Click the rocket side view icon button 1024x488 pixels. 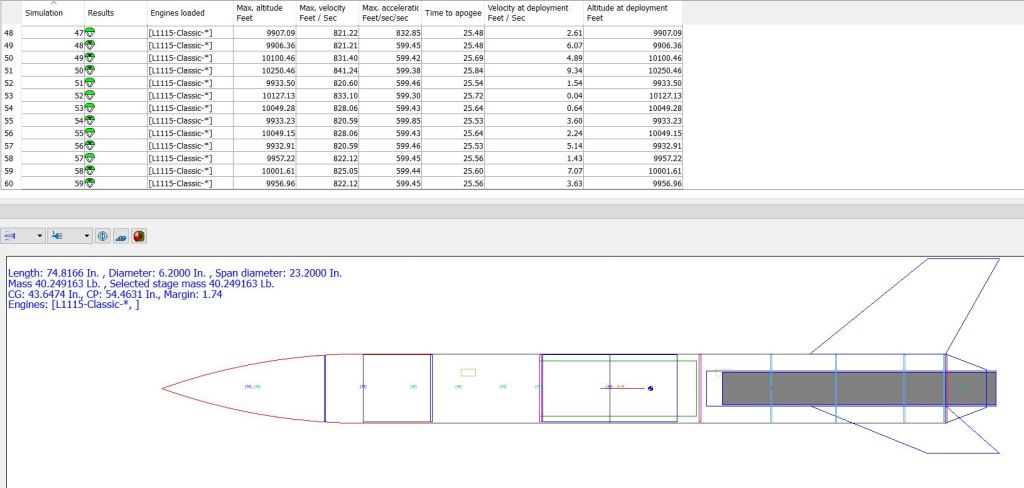click(13, 236)
